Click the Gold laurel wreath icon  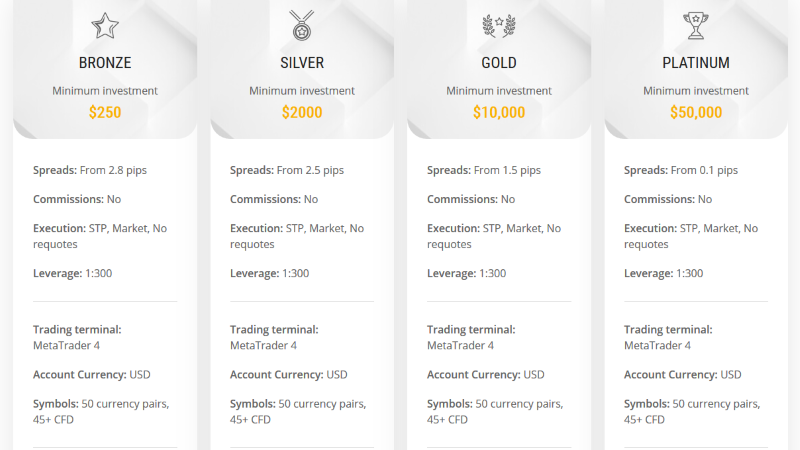coord(499,26)
